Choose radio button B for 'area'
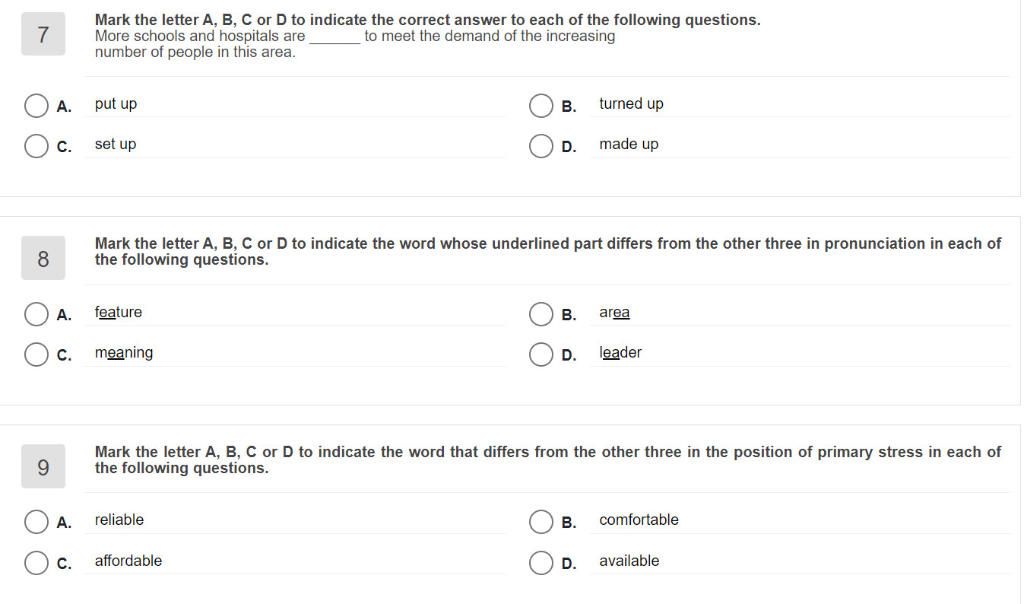This screenshot has width=1024, height=604. tap(541, 314)
